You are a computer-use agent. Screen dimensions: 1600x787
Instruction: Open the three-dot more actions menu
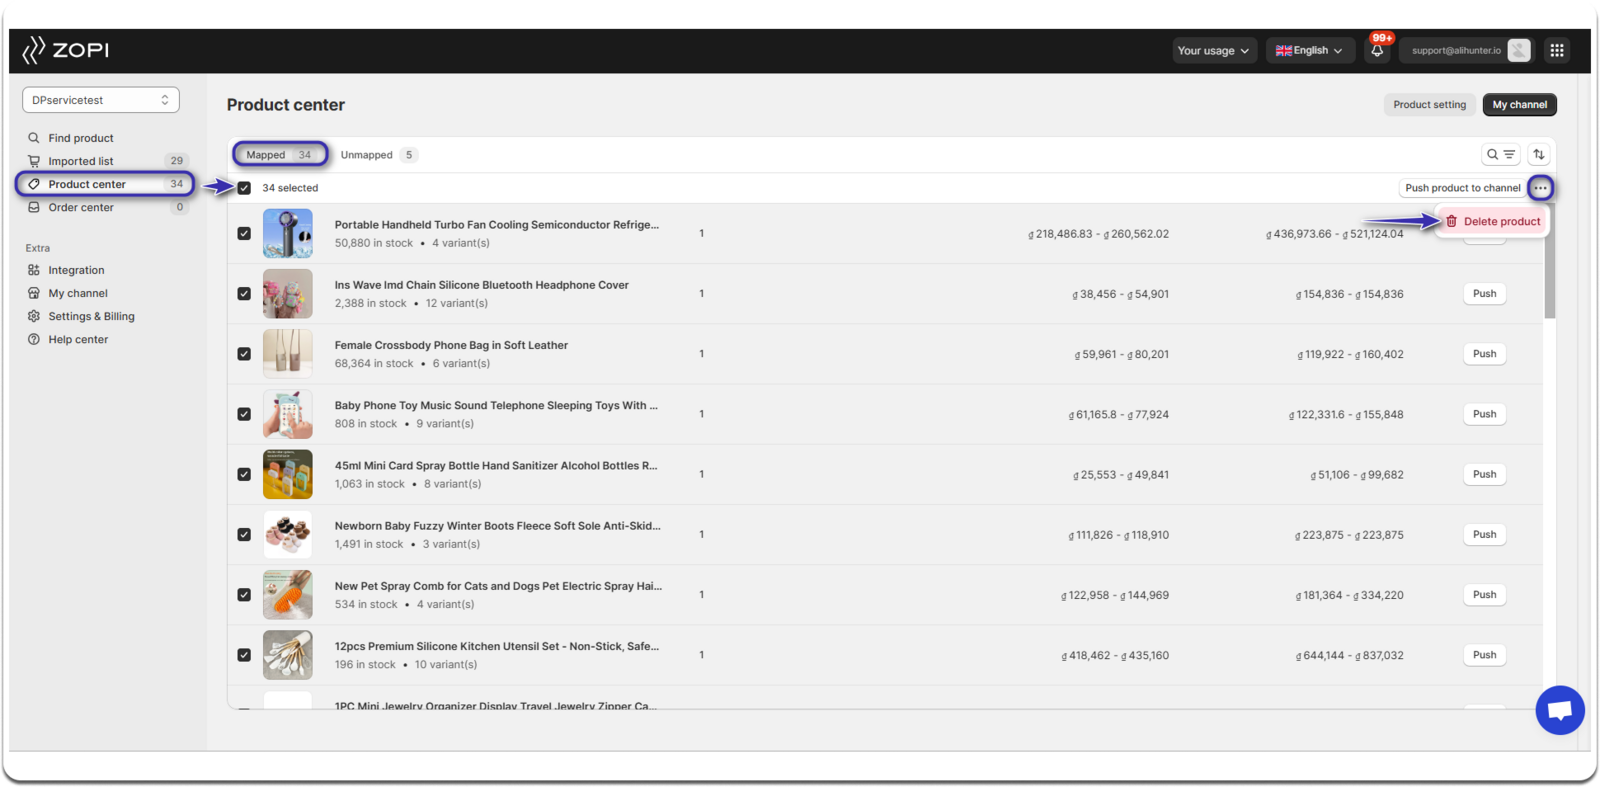point(1541,188)
